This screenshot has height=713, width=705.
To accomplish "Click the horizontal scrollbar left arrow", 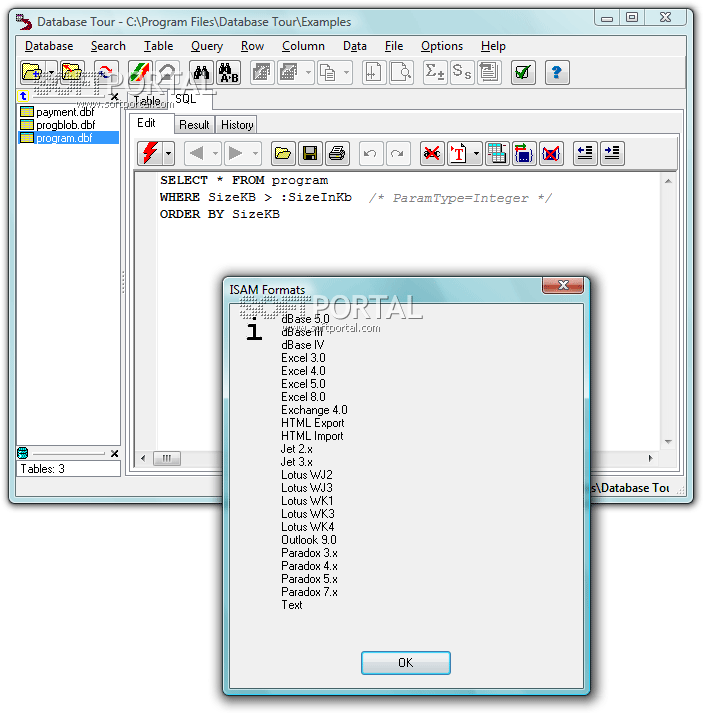I will point(143,458).
